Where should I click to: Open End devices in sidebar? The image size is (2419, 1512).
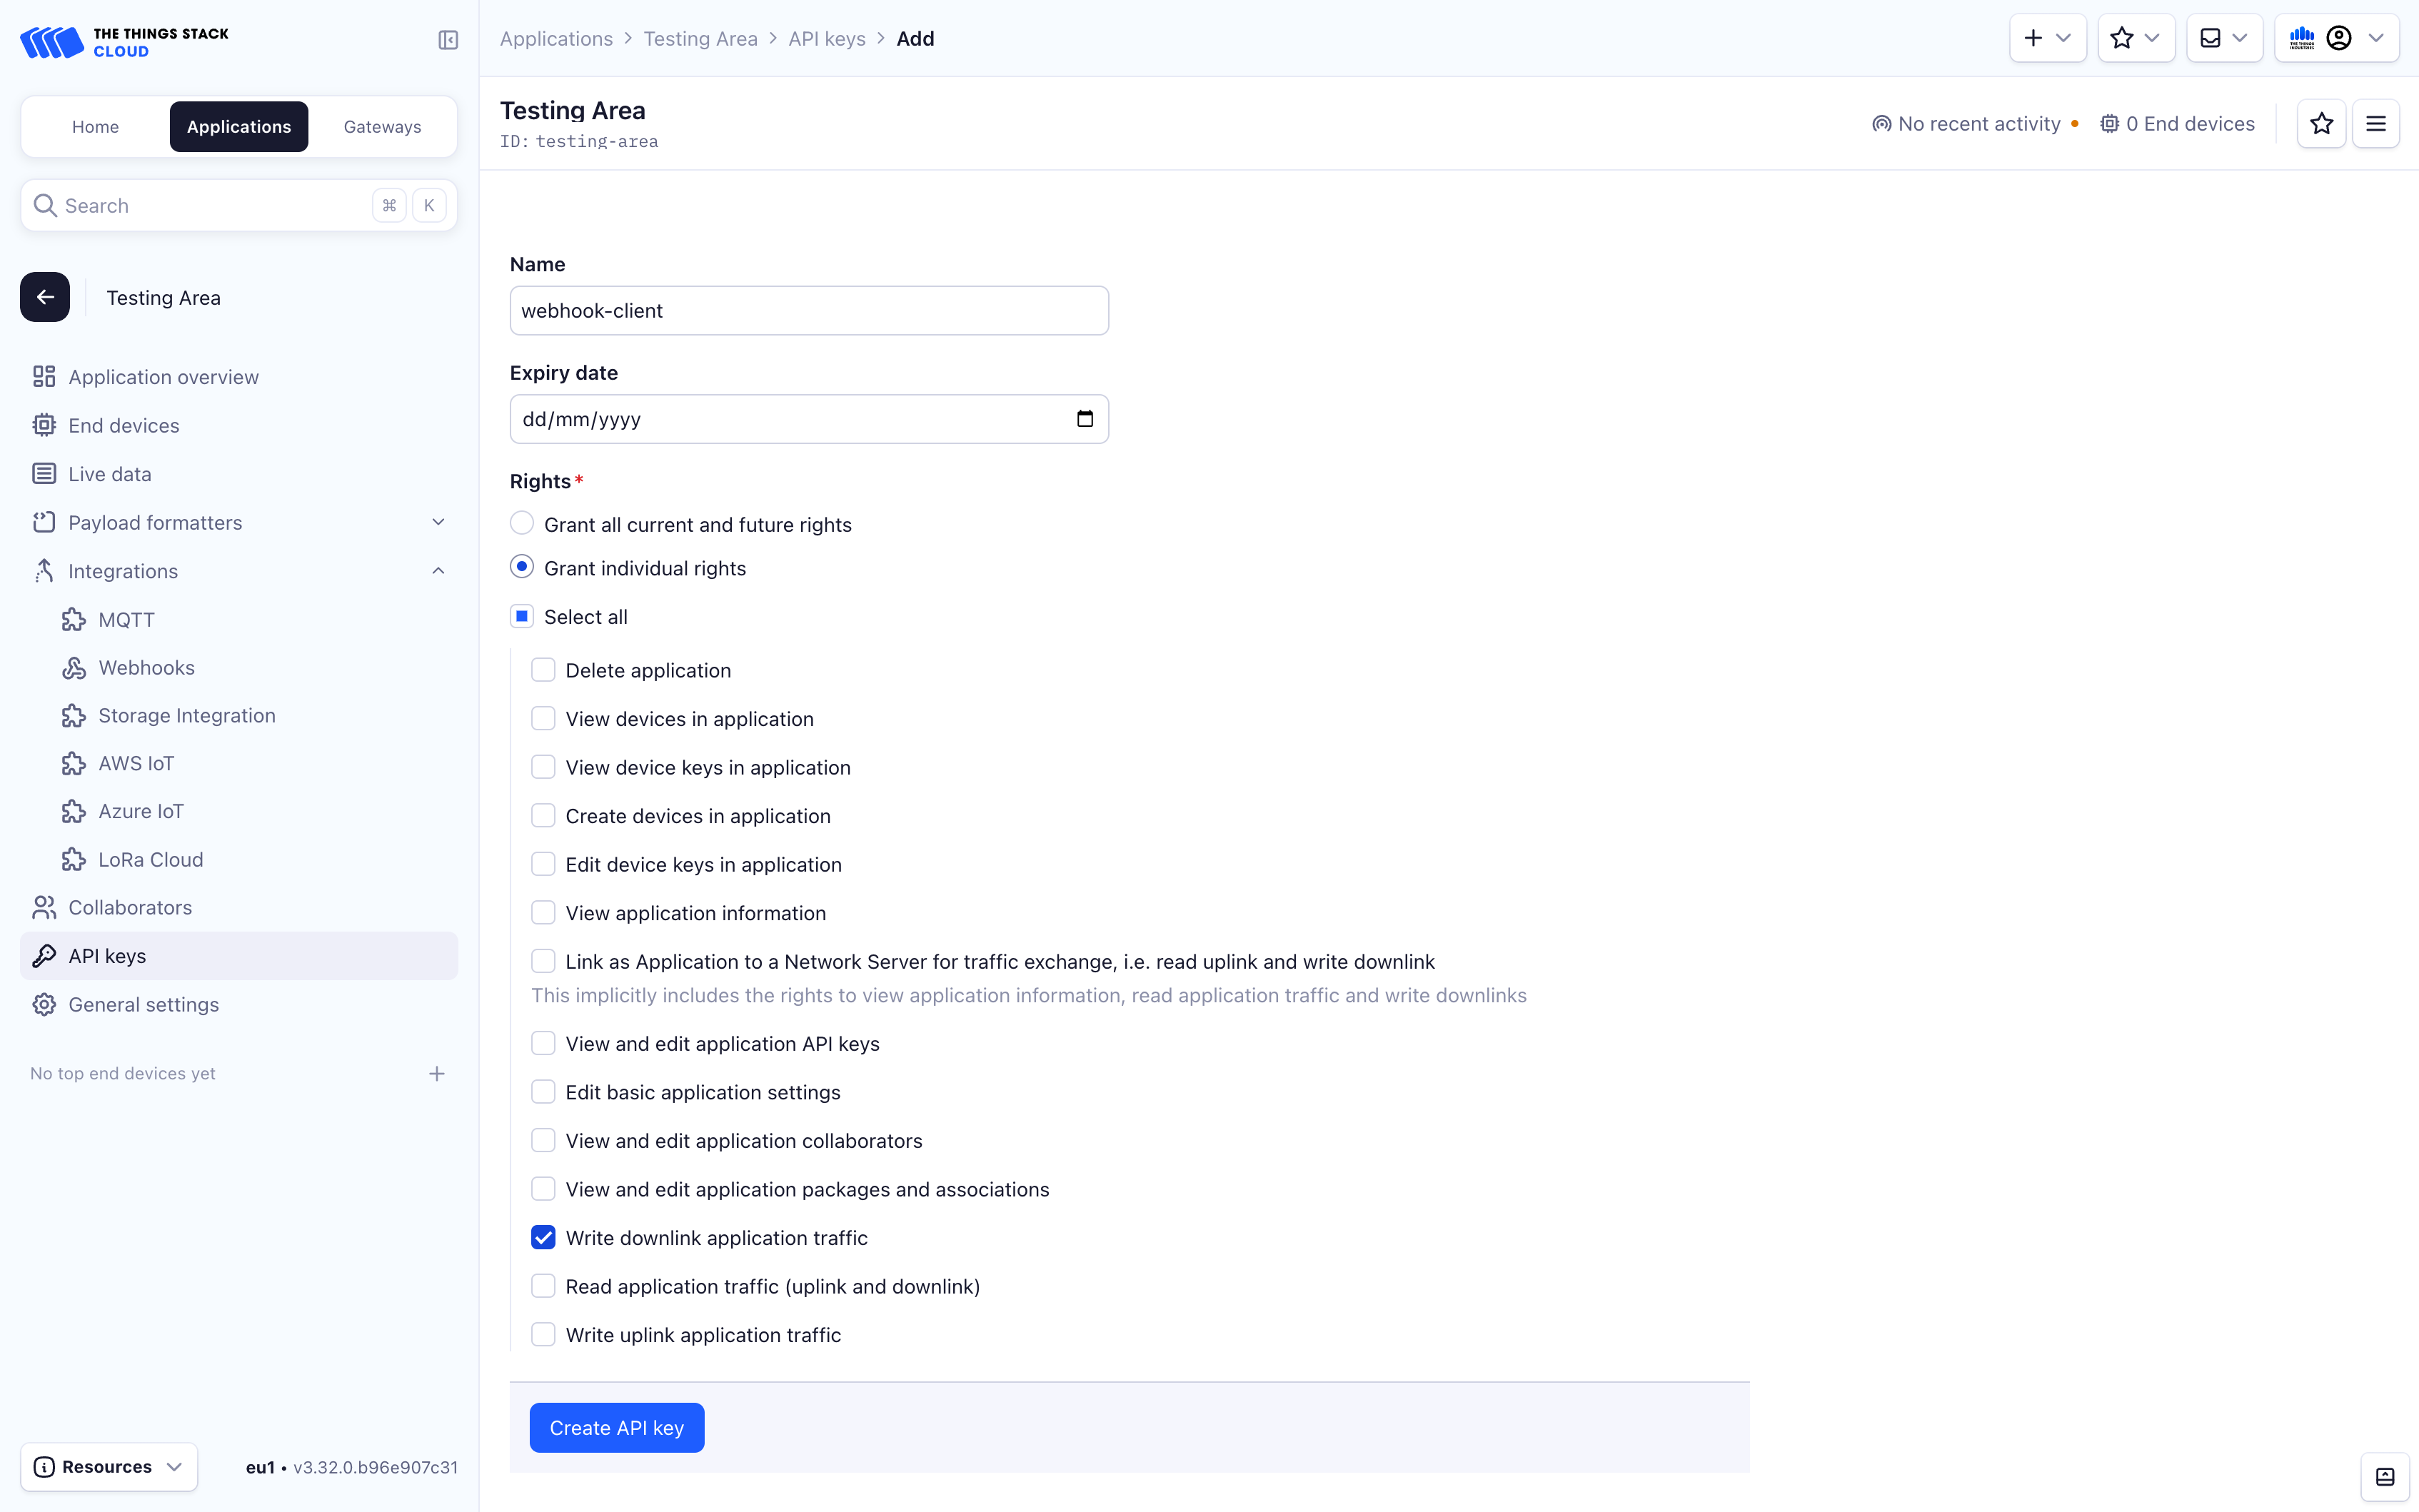point(124,425)
